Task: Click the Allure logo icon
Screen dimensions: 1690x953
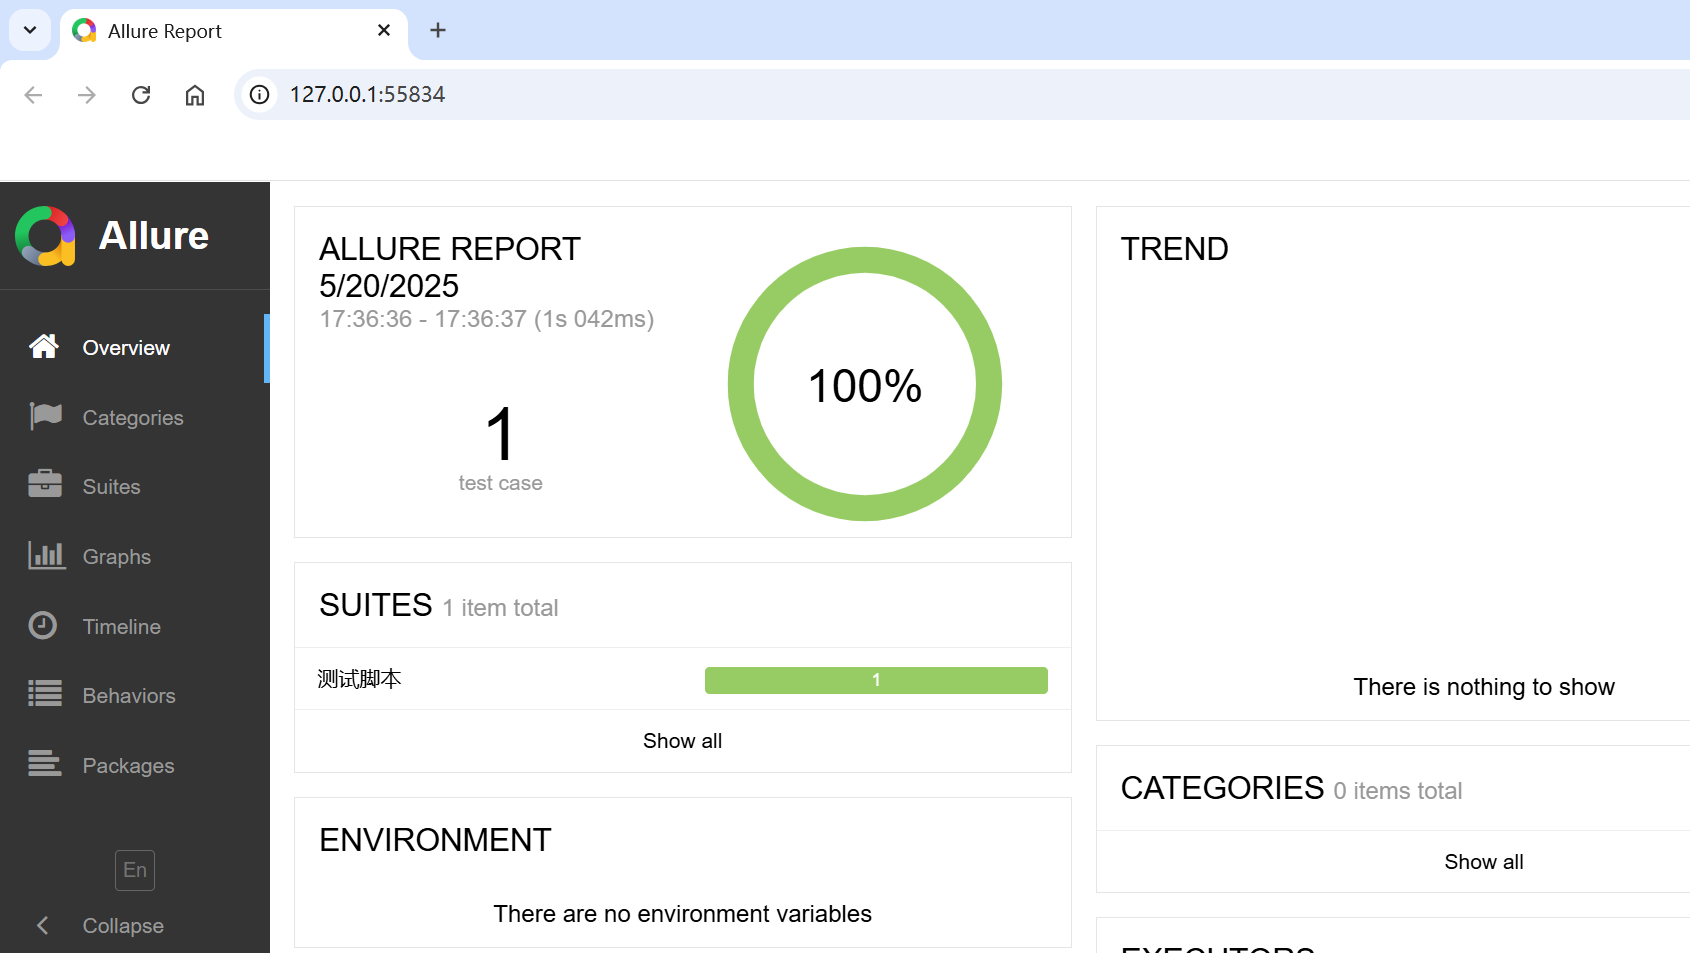Action: [46, 236]
